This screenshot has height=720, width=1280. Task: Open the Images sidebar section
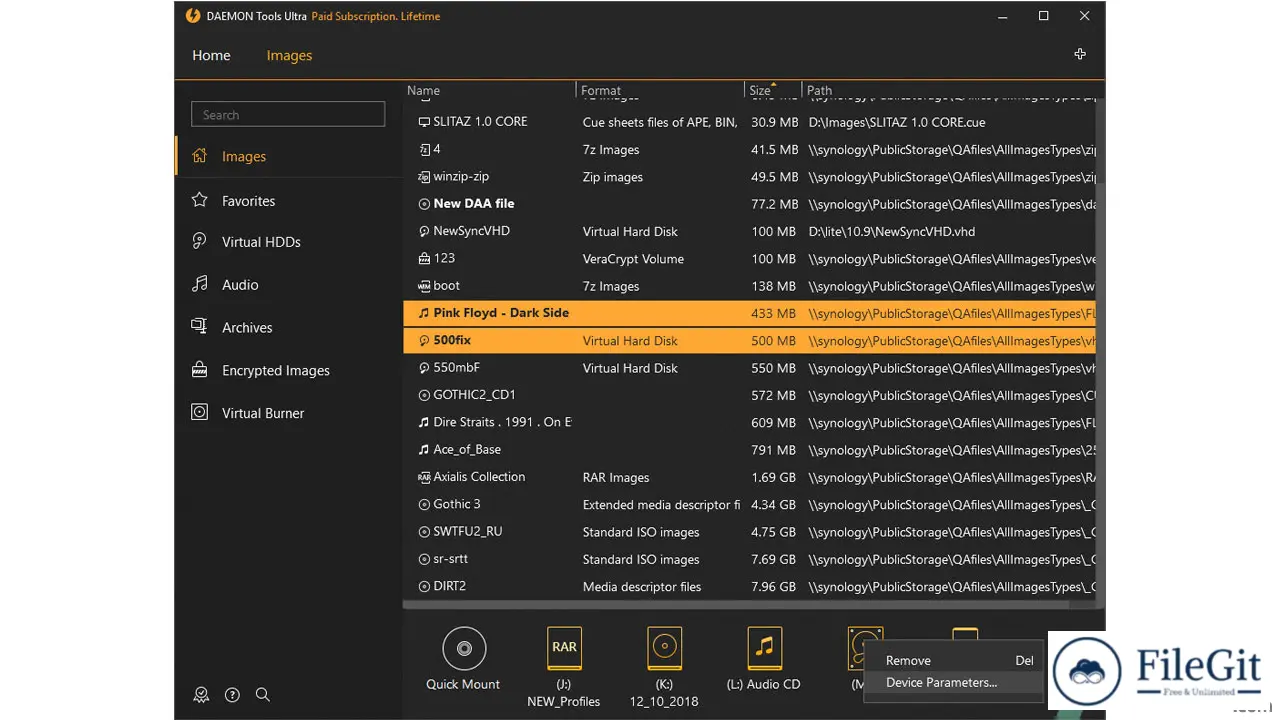click(288, 157)
